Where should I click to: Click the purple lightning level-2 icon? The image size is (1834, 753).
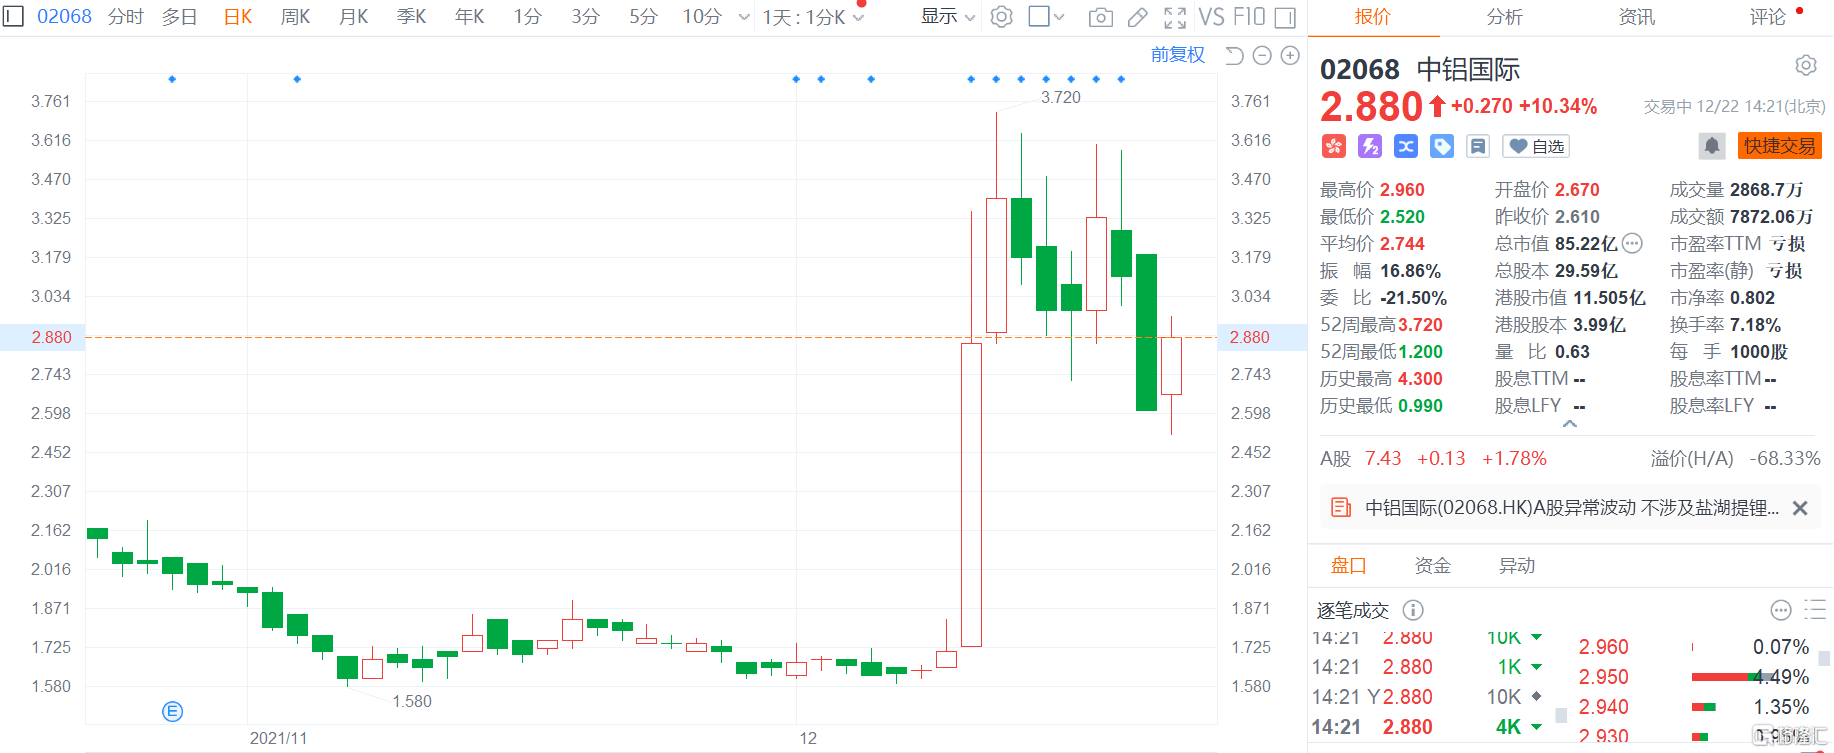(1370, 146)
